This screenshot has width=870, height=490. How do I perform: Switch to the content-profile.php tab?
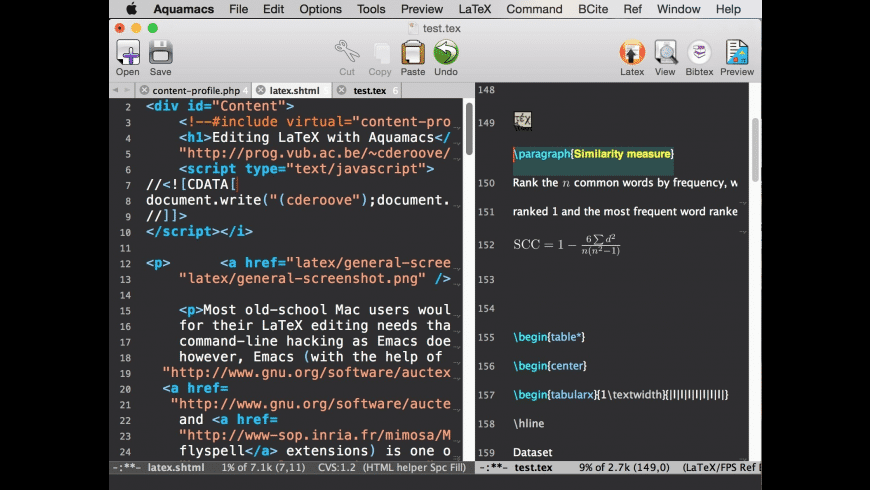click(x=196, y=91)
